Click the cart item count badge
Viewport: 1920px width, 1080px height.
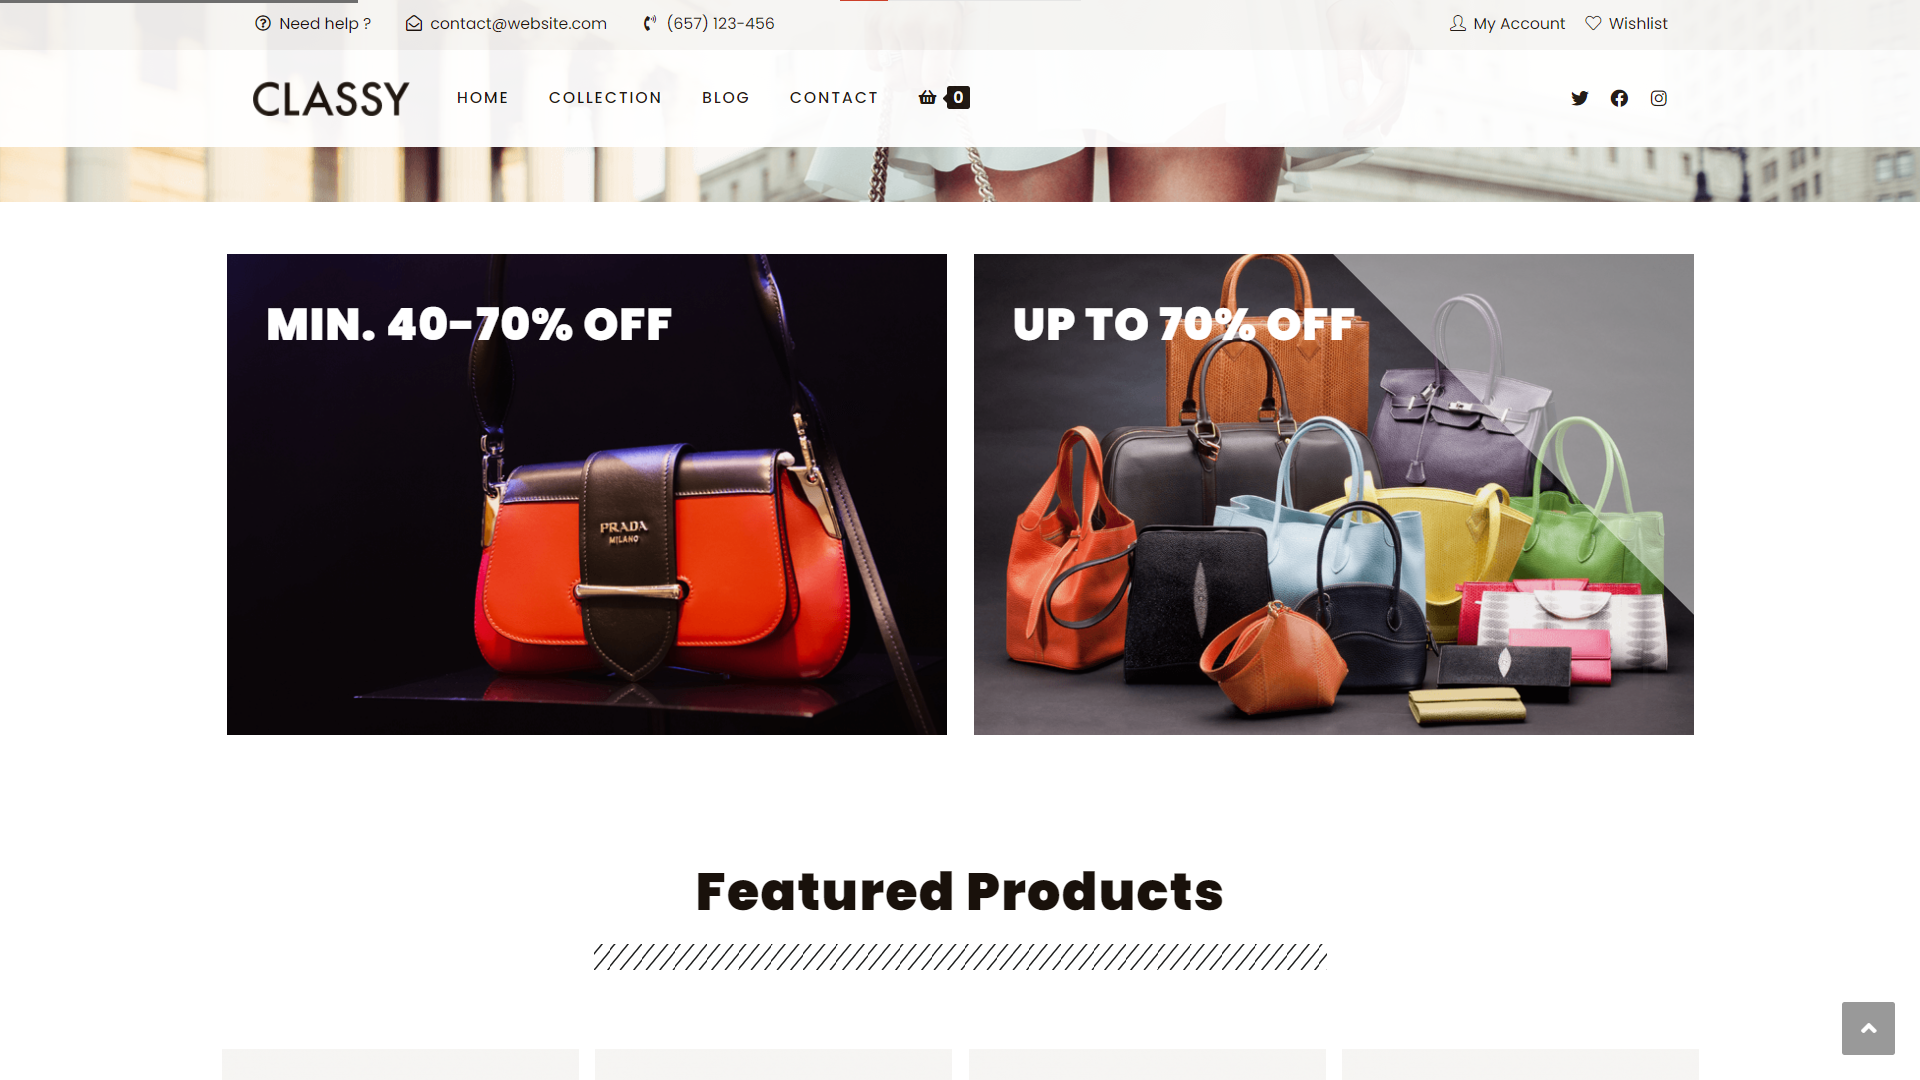958,97
